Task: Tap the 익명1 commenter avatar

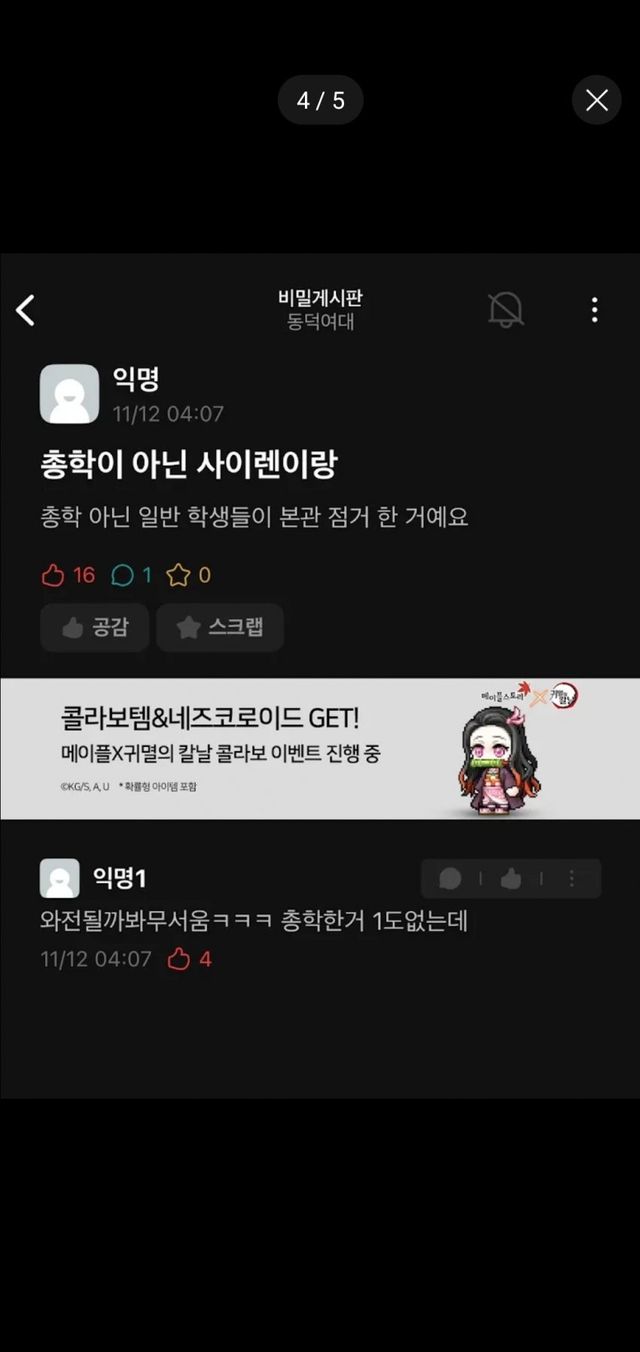Action: click(x=60, y=878)
